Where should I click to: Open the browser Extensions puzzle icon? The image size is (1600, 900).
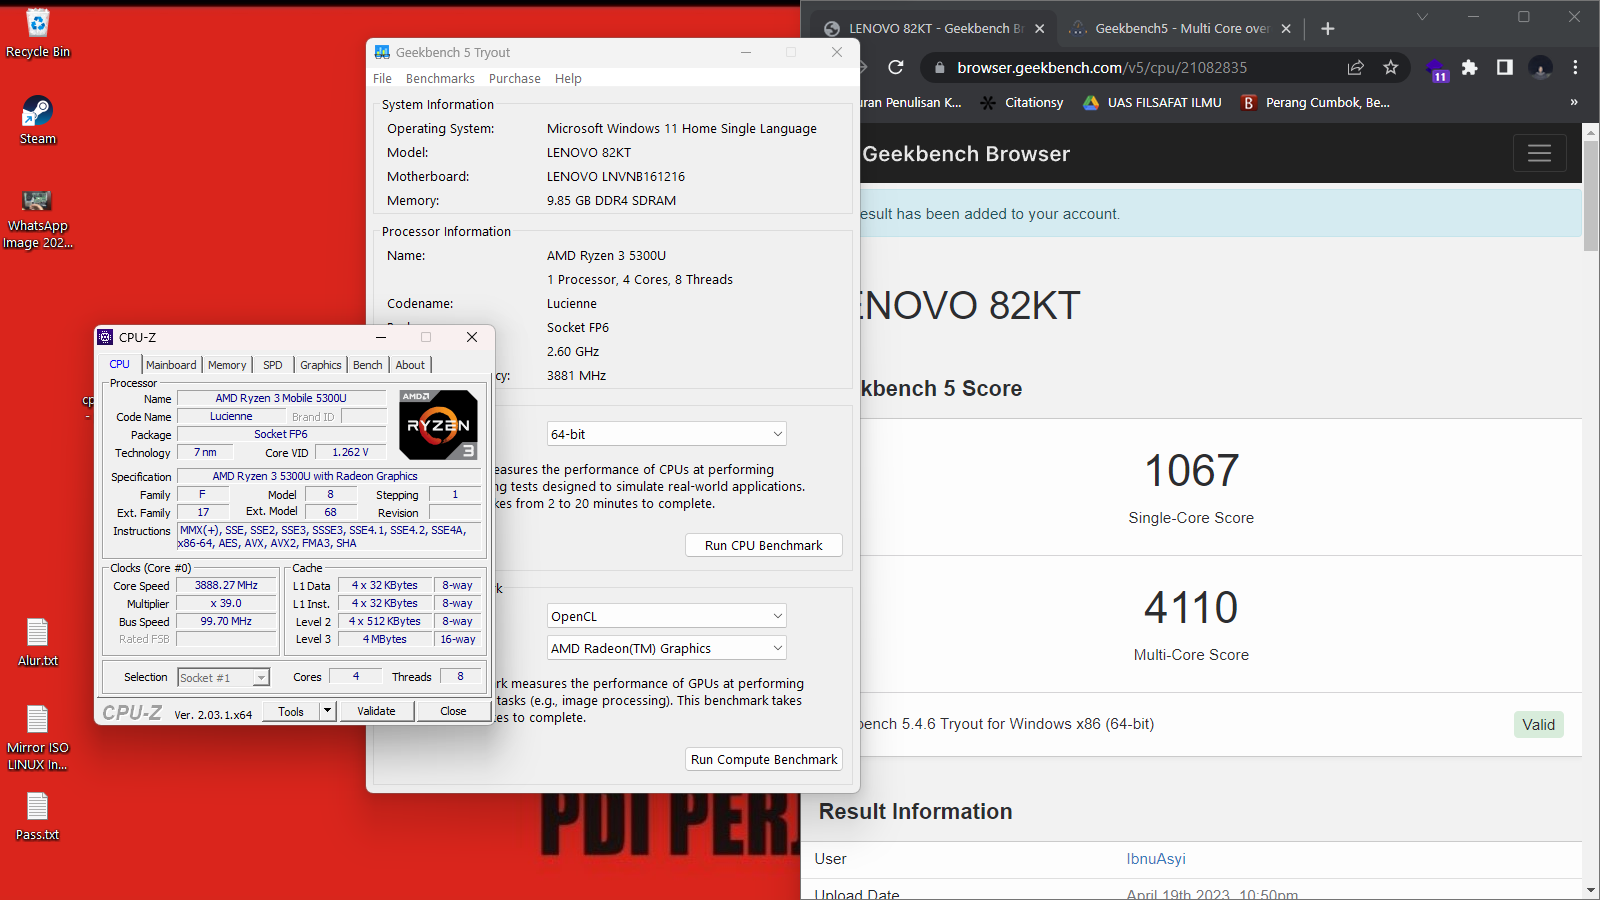[x=1469, y=67]
